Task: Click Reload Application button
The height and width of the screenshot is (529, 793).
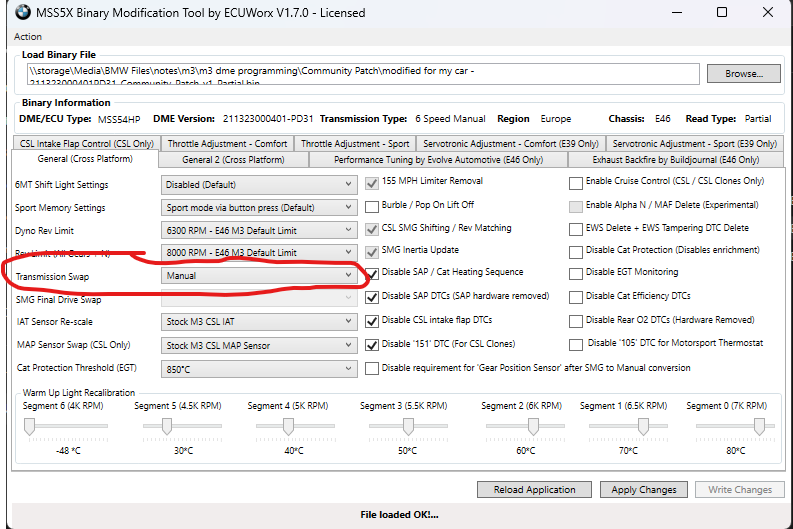Action: click(x=534, y=490)
